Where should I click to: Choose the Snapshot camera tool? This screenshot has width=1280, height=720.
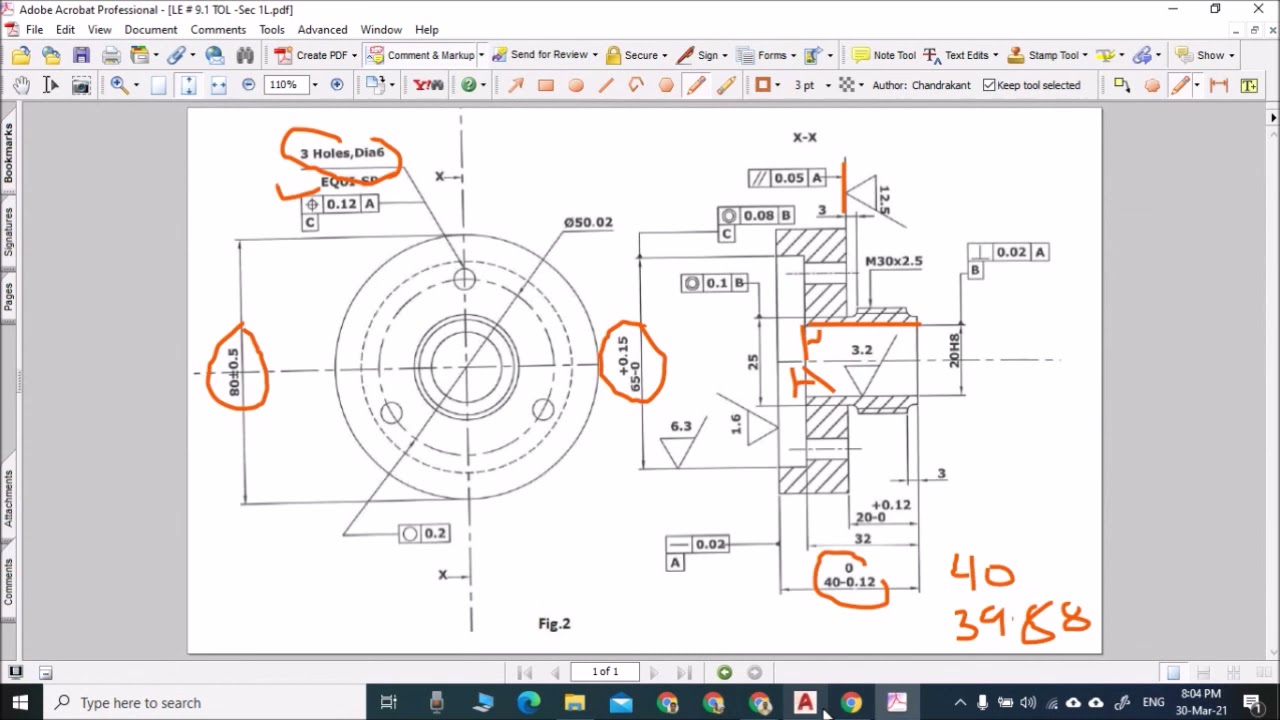(x=81, y=85)
